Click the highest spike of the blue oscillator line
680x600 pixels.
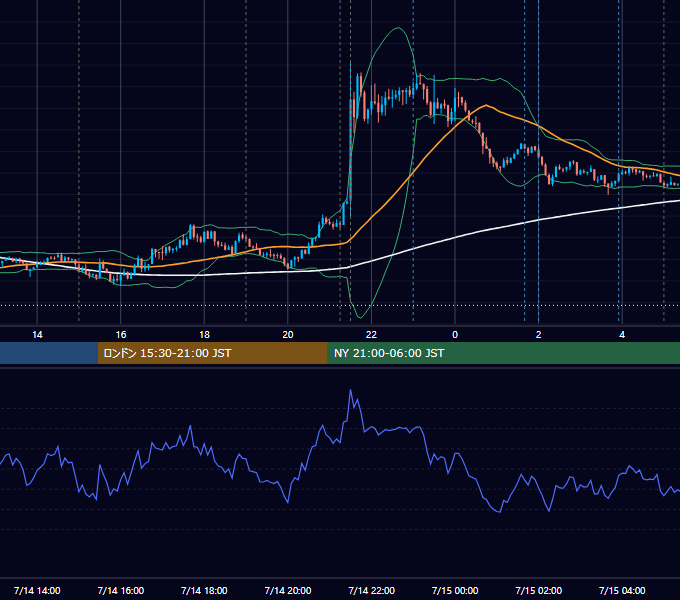point(350,390)
